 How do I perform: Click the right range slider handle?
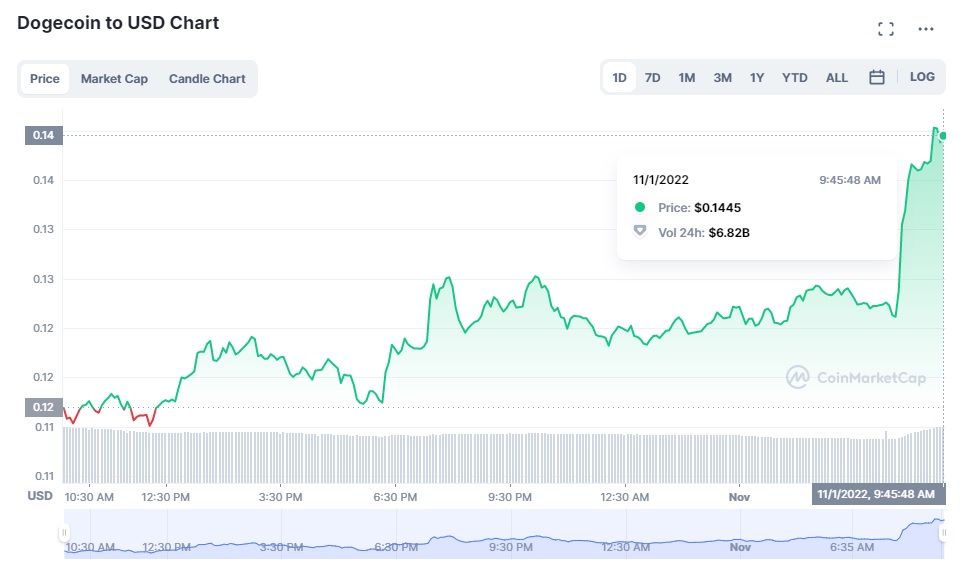click(943, 533)
